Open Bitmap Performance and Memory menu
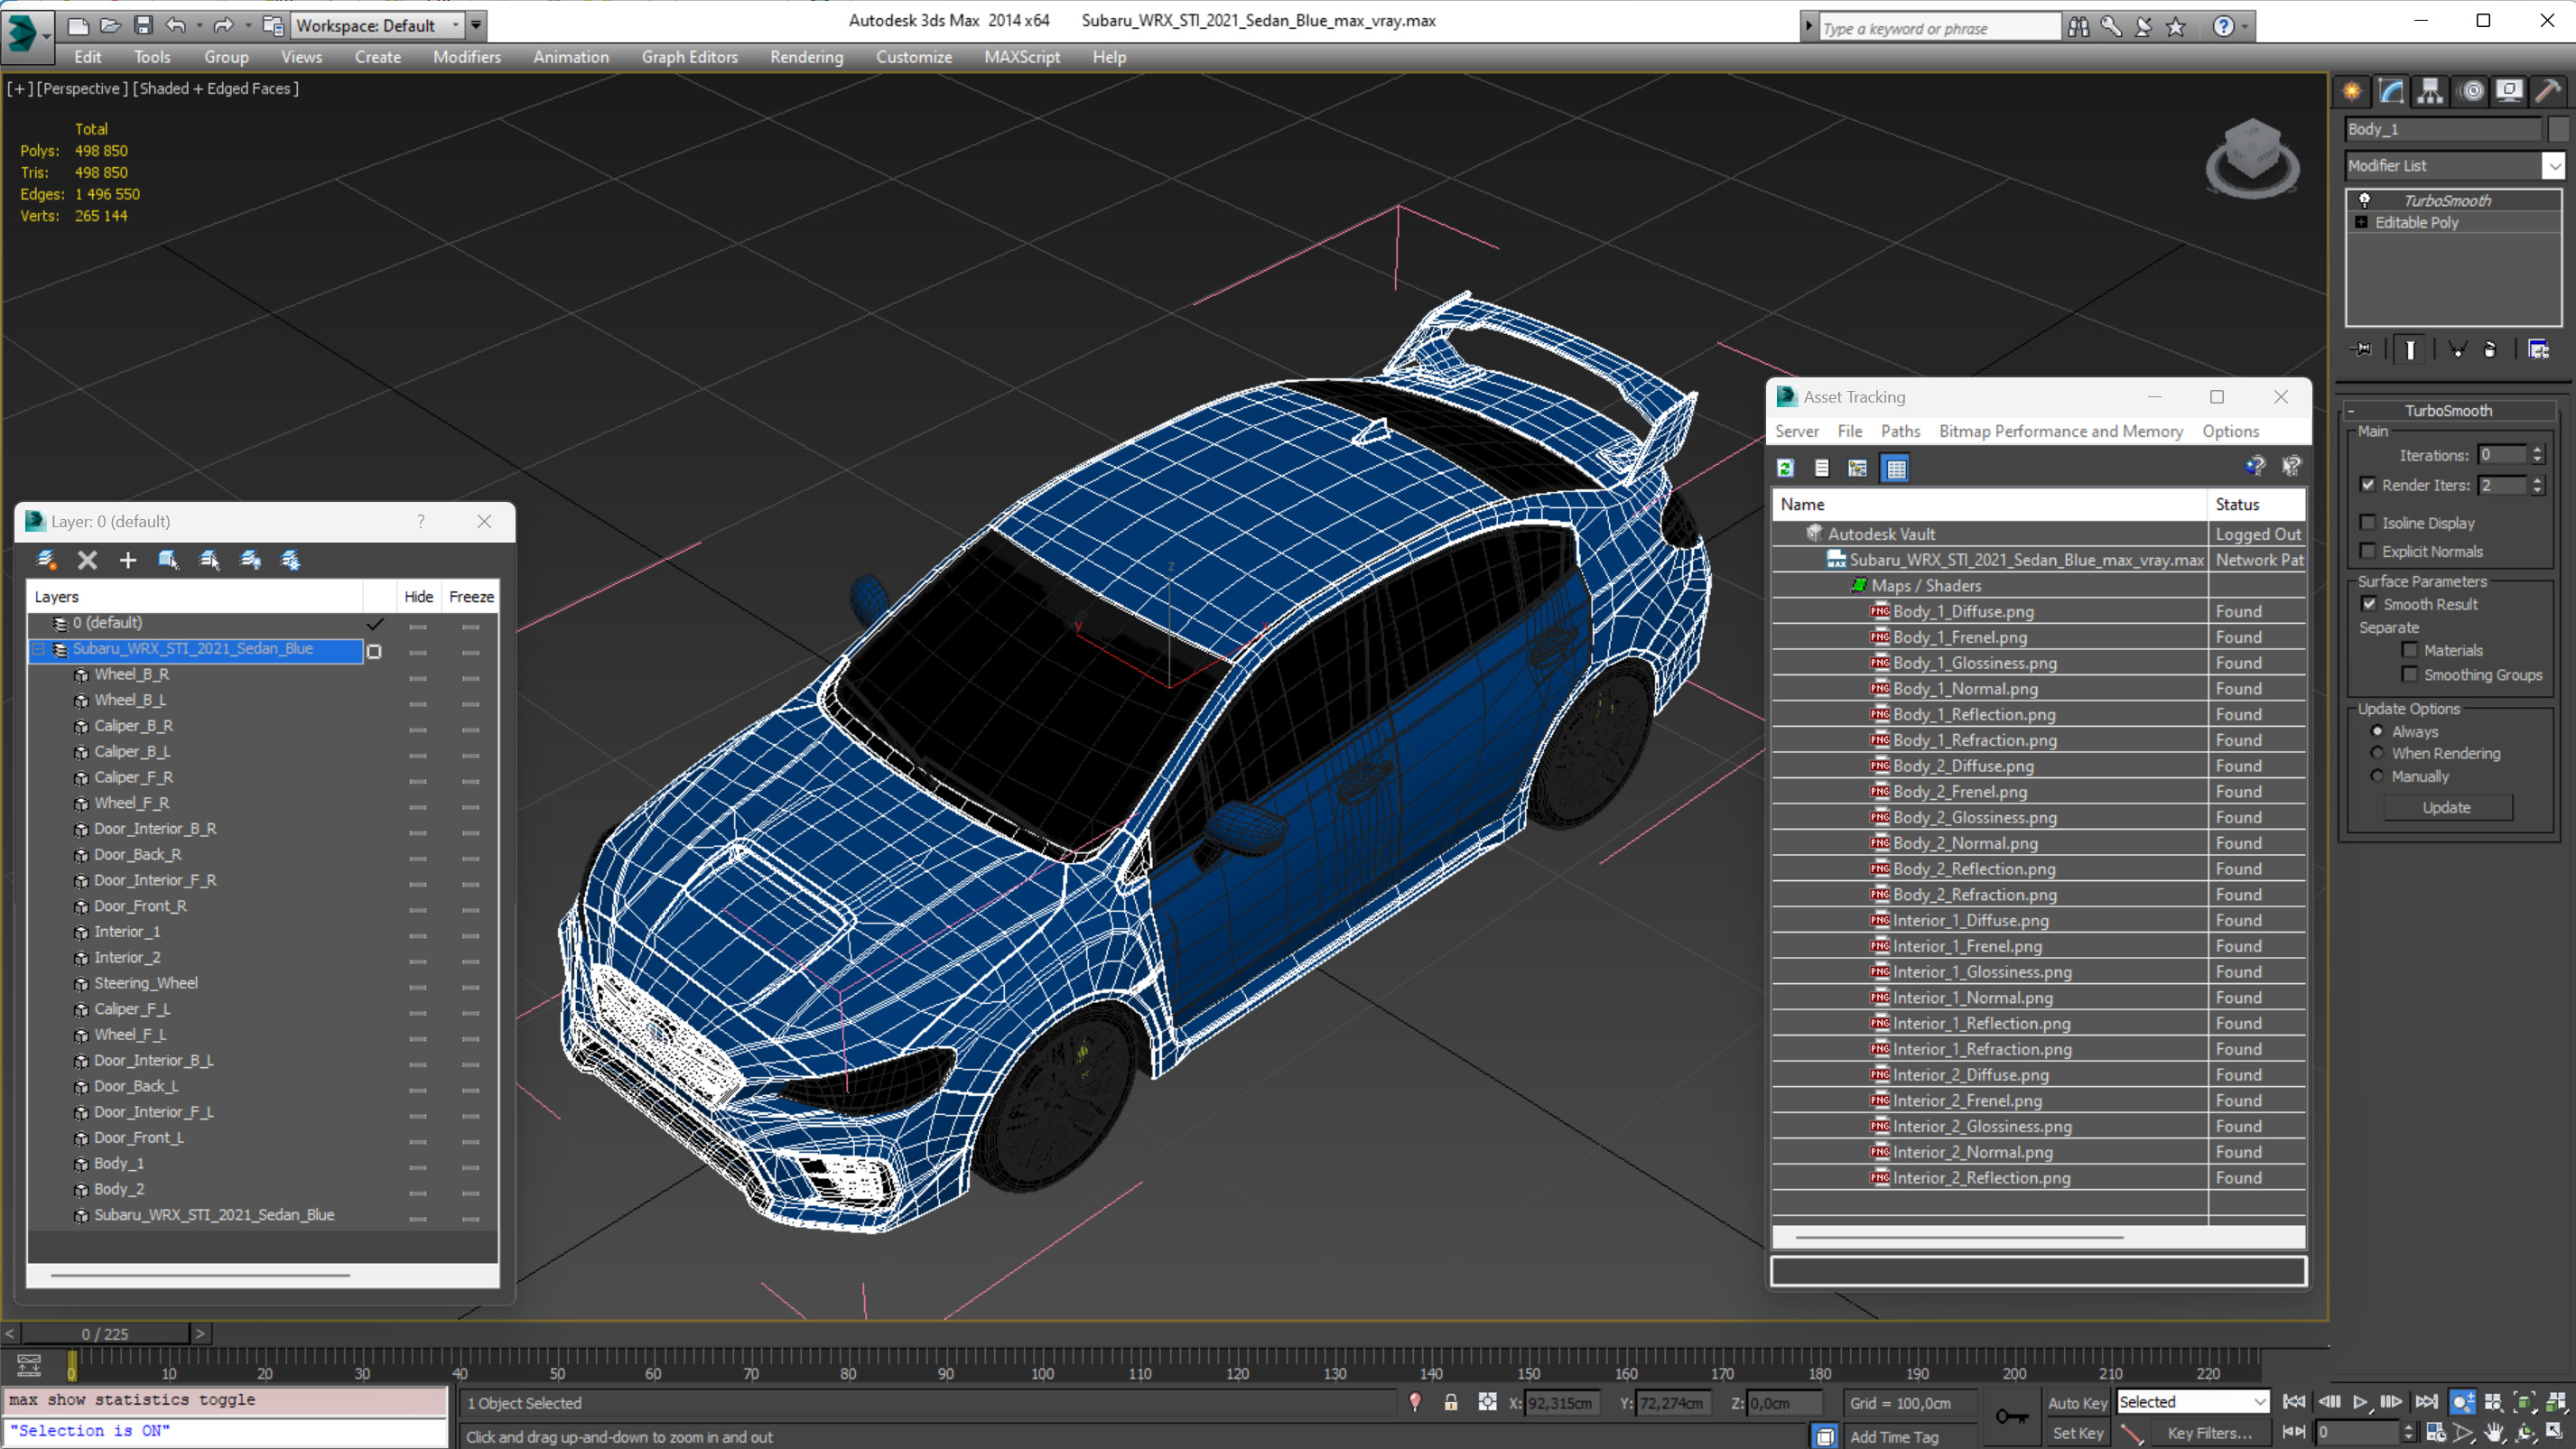Image resolution: width=2576 pixels, height=1449 pixels. (x=2061, y=431)
